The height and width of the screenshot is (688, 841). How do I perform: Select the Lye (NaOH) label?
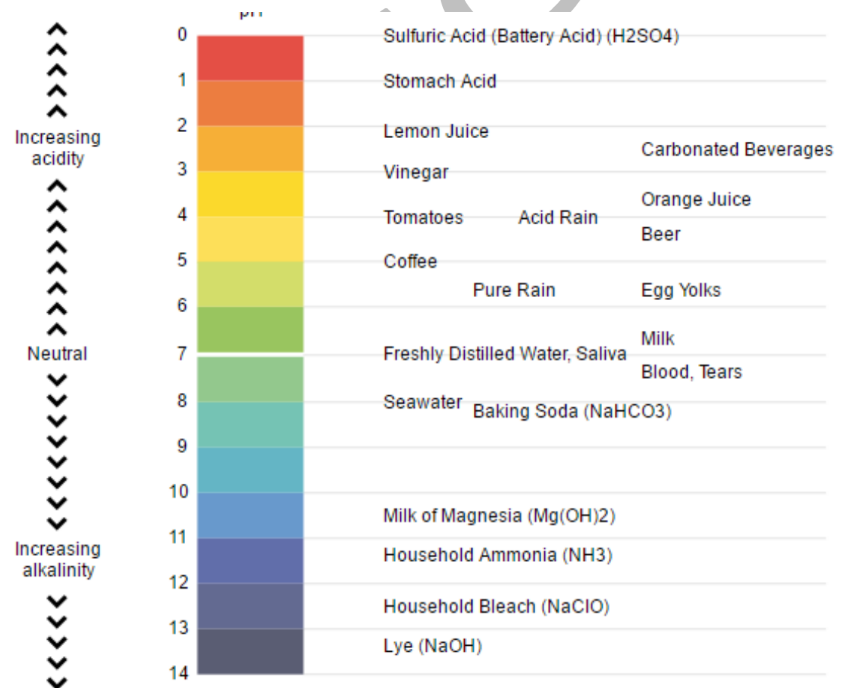[432, 646]
